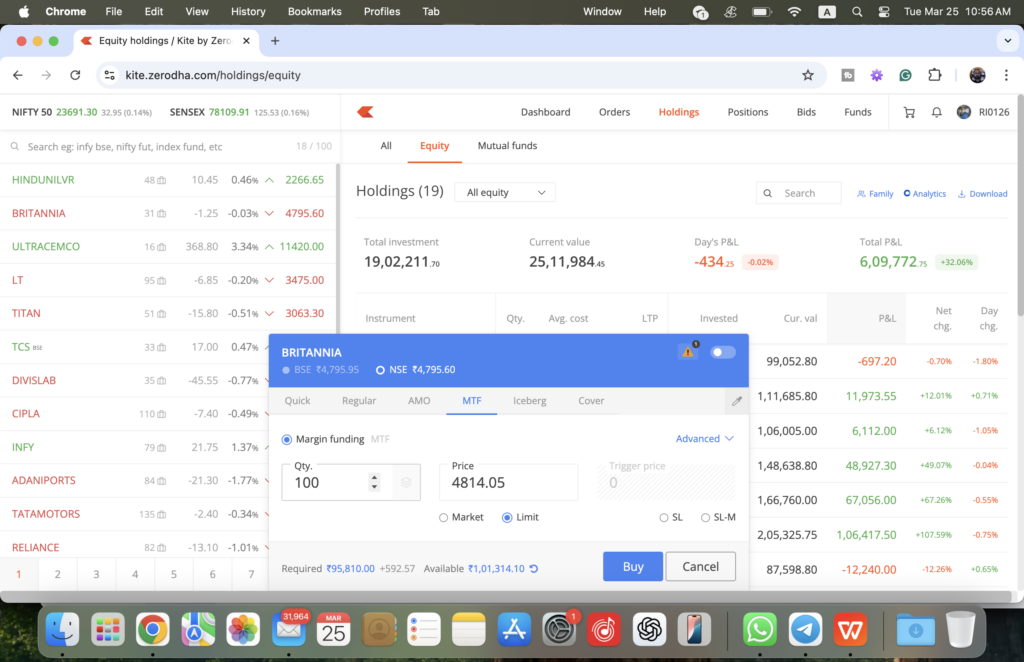Open the Bids page

coord(806,112)
